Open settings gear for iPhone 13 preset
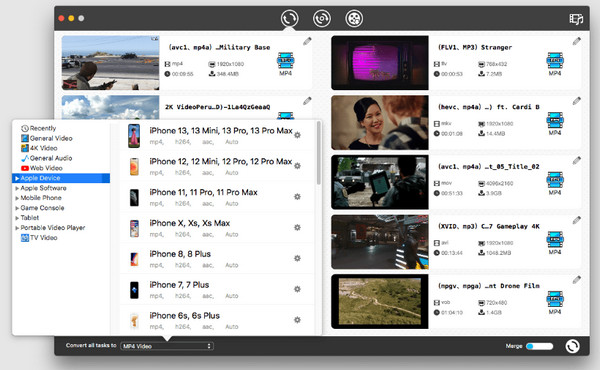This screenshot has height=370, width=600. [x=297, y=135]
